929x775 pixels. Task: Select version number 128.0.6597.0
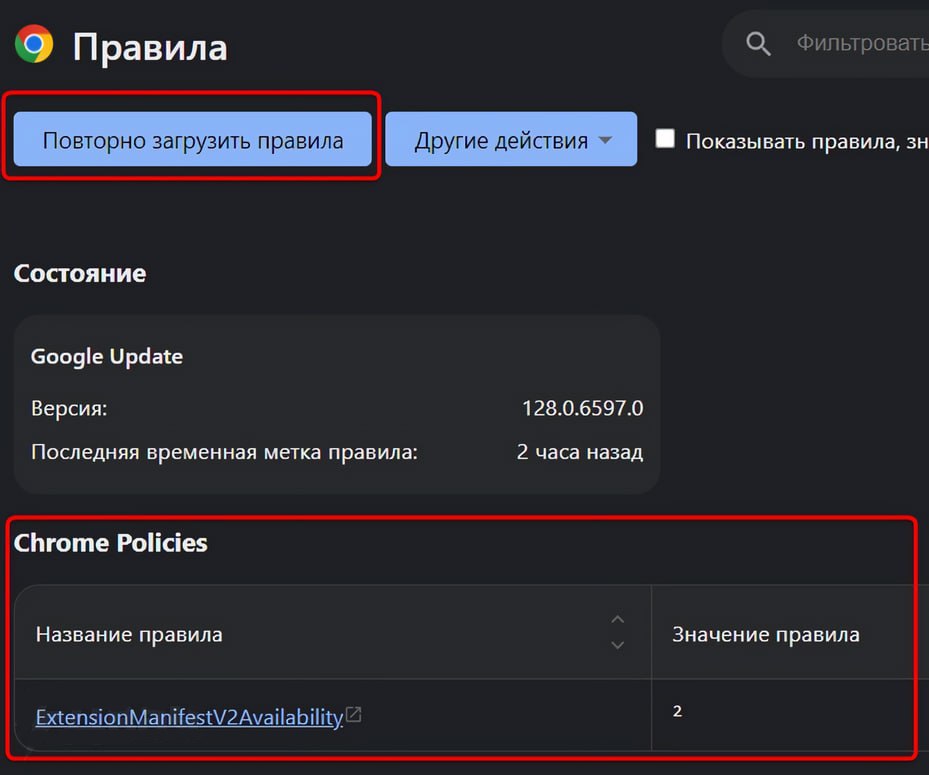[x=582, y=409]
